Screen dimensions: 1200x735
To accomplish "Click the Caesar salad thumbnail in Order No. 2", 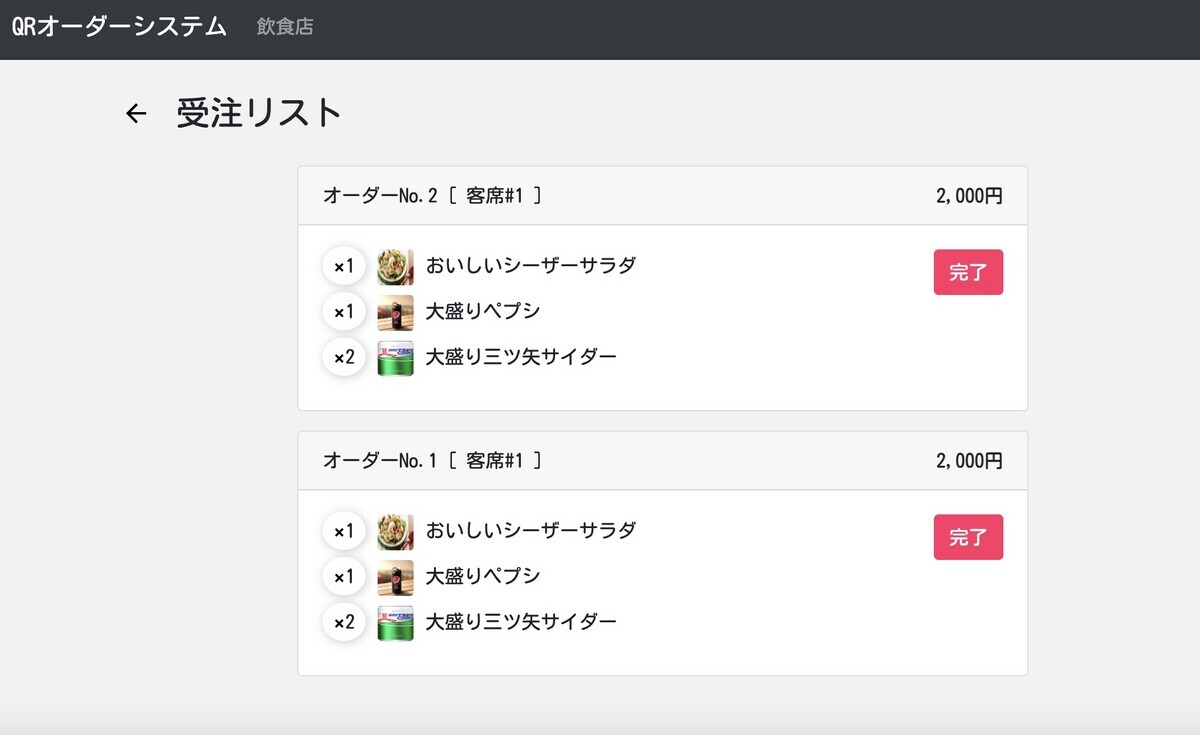I will [395, 266].
